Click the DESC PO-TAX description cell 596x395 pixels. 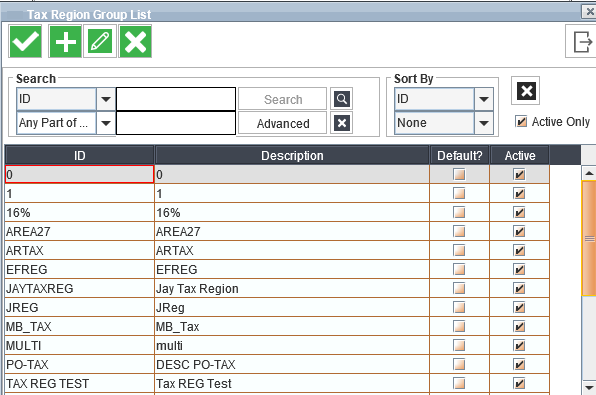point(292,364)
